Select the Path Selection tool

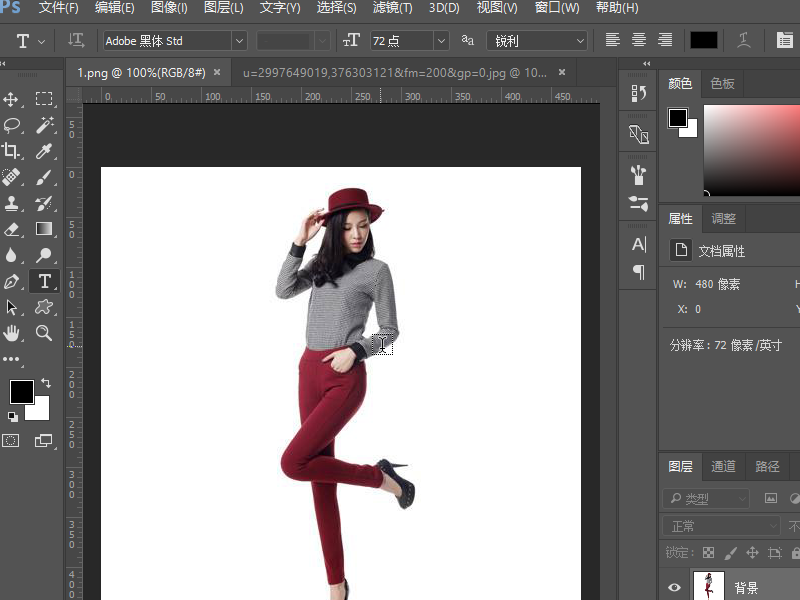tap(11, 307)
